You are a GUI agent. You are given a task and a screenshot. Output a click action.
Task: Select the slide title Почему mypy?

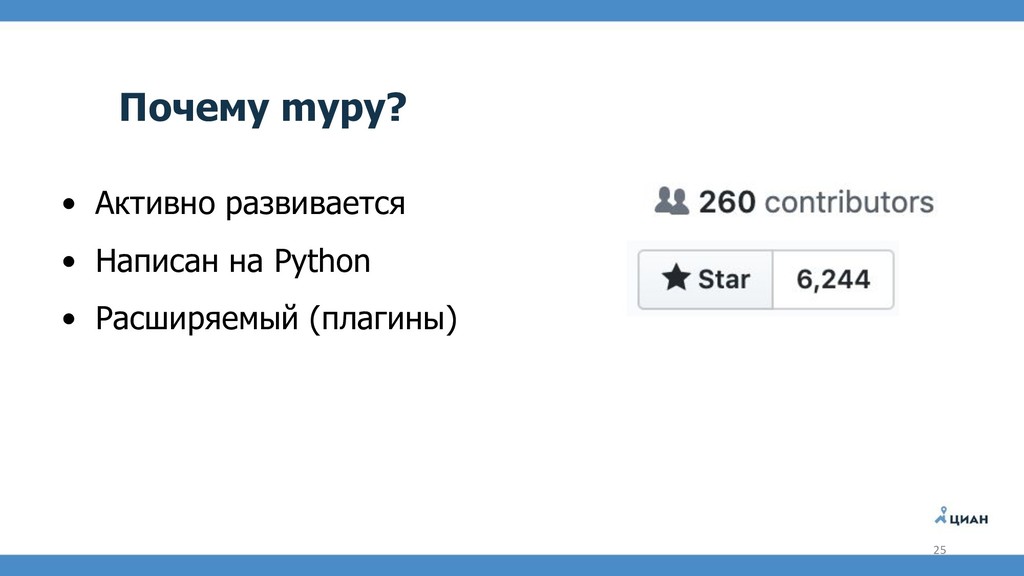pyautogui.click(x=263, y=108)
